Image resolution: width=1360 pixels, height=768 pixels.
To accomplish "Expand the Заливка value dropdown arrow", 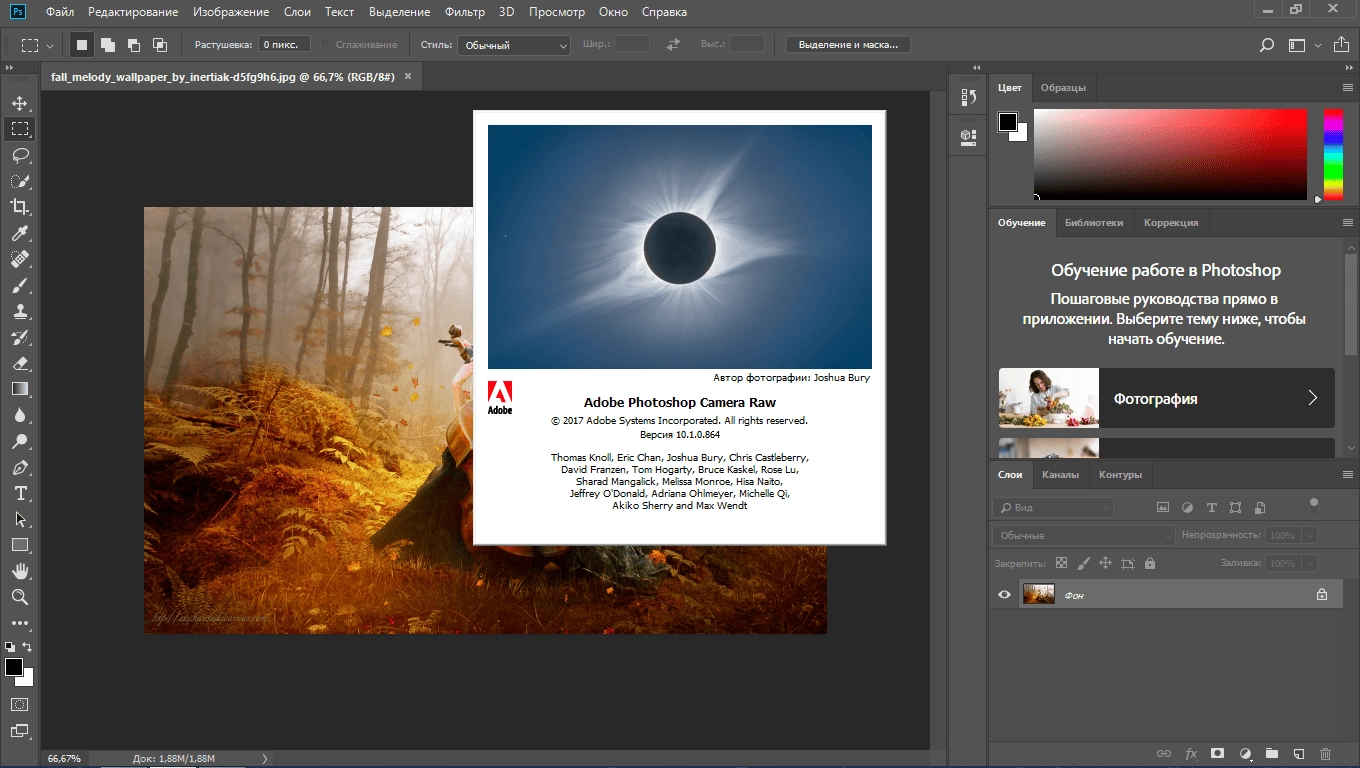I will tap(1309, 564).
